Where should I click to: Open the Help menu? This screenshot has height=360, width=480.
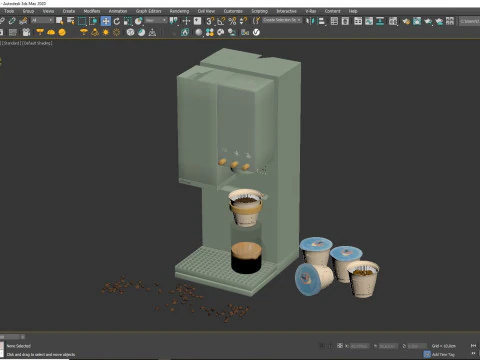tap(353, 11)
